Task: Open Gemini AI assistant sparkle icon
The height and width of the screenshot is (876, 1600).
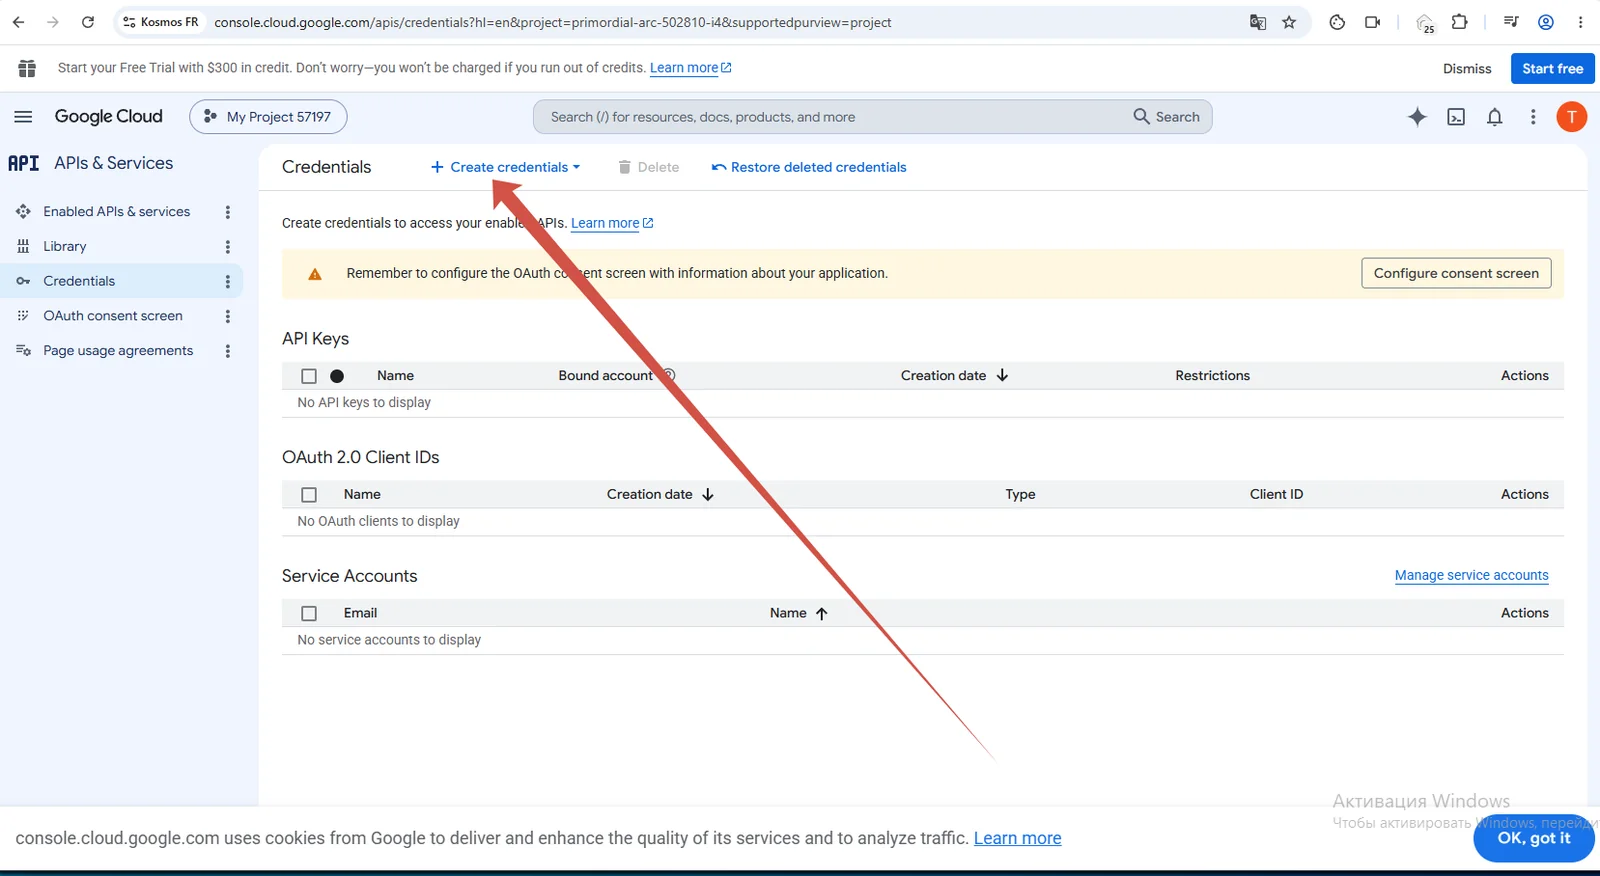Action: pos(1417,117)
